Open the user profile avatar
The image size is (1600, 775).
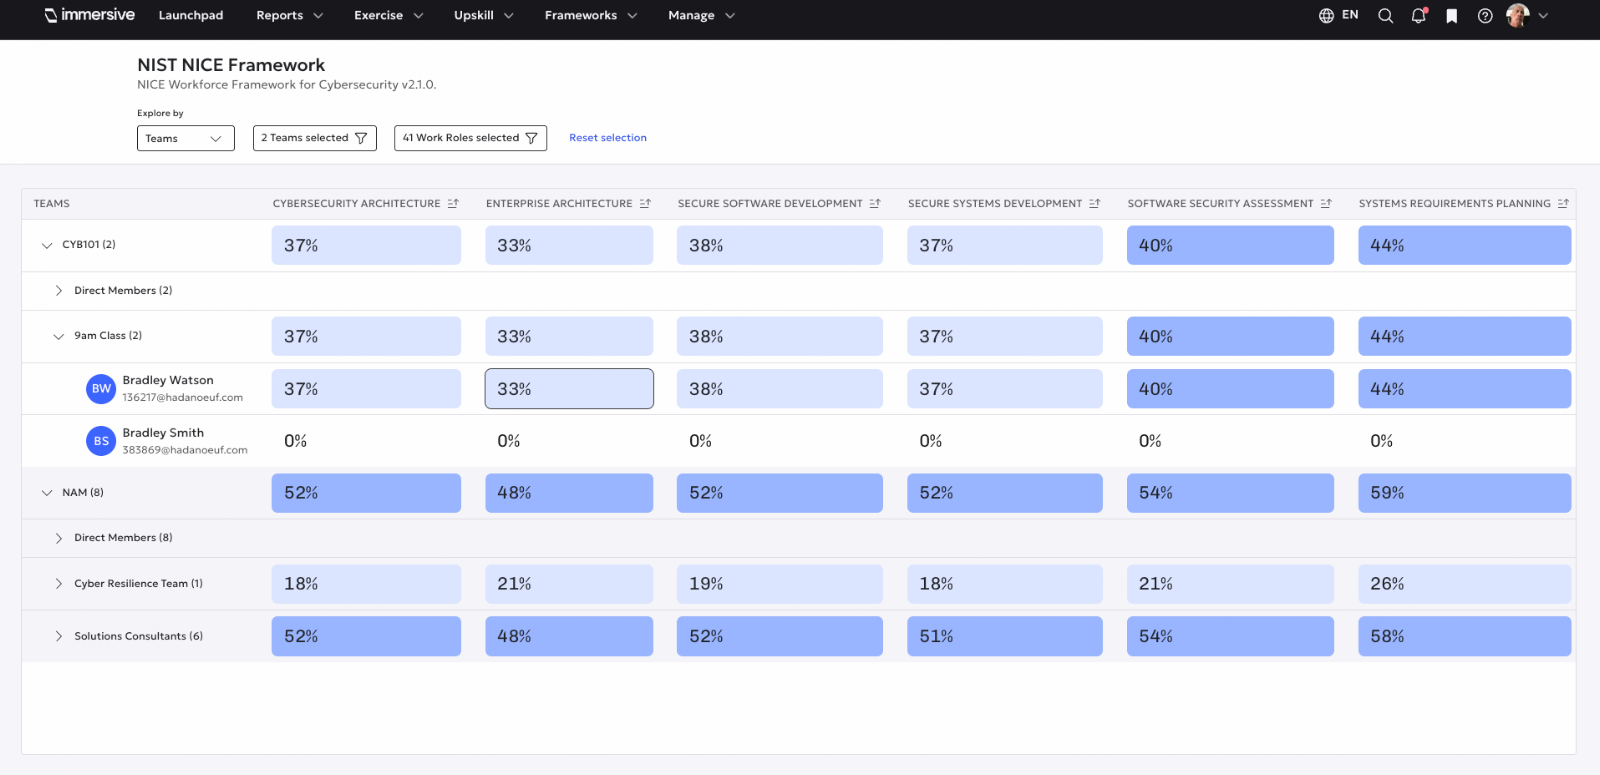tap(1517, 15)
